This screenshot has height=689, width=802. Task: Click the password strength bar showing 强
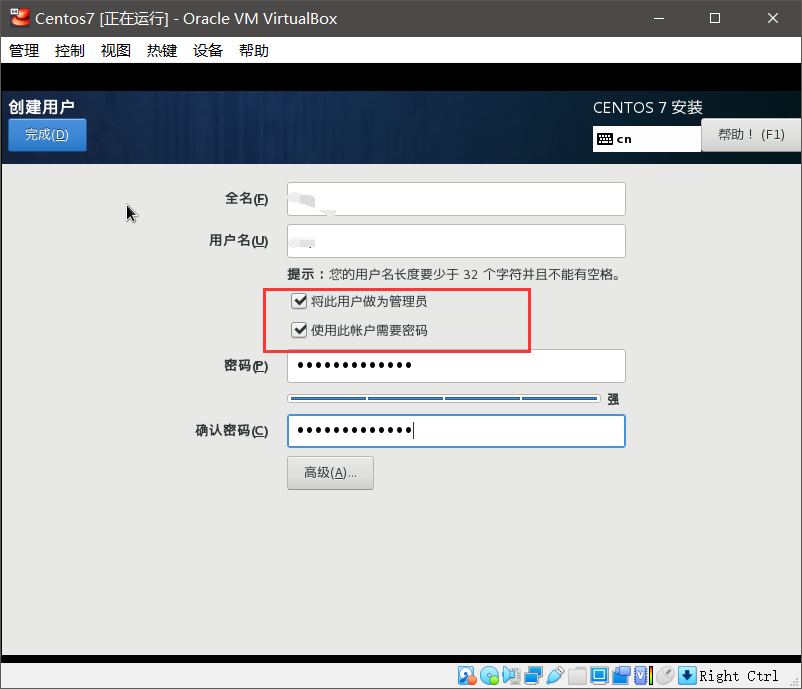pyautogui.click(x=442, y=397)
